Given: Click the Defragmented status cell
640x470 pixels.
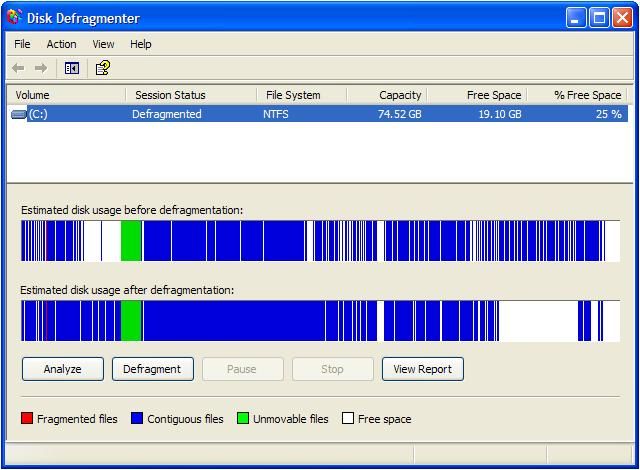Looking at the screenshot, I should click(x=167, y=114).
